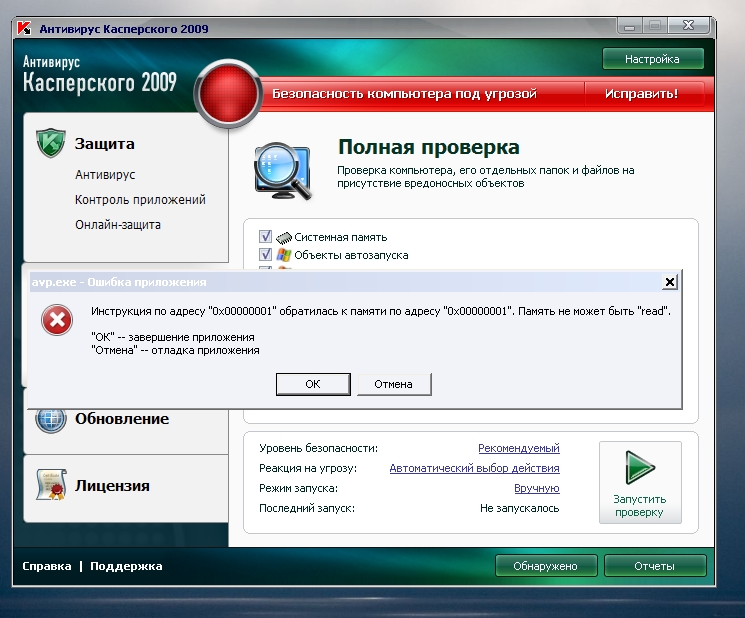The image size is (745, 618).
Task: Click the Системная память list label
Action: pos(341,237)
